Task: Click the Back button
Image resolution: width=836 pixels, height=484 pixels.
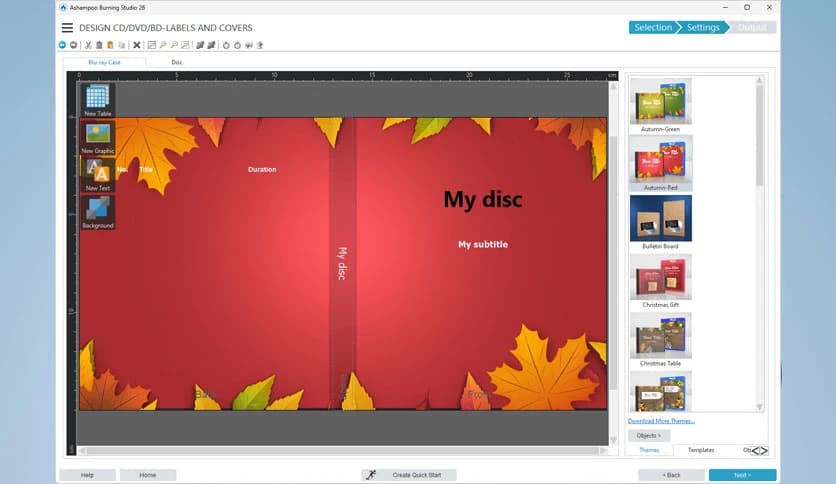Action: [672, 475]
